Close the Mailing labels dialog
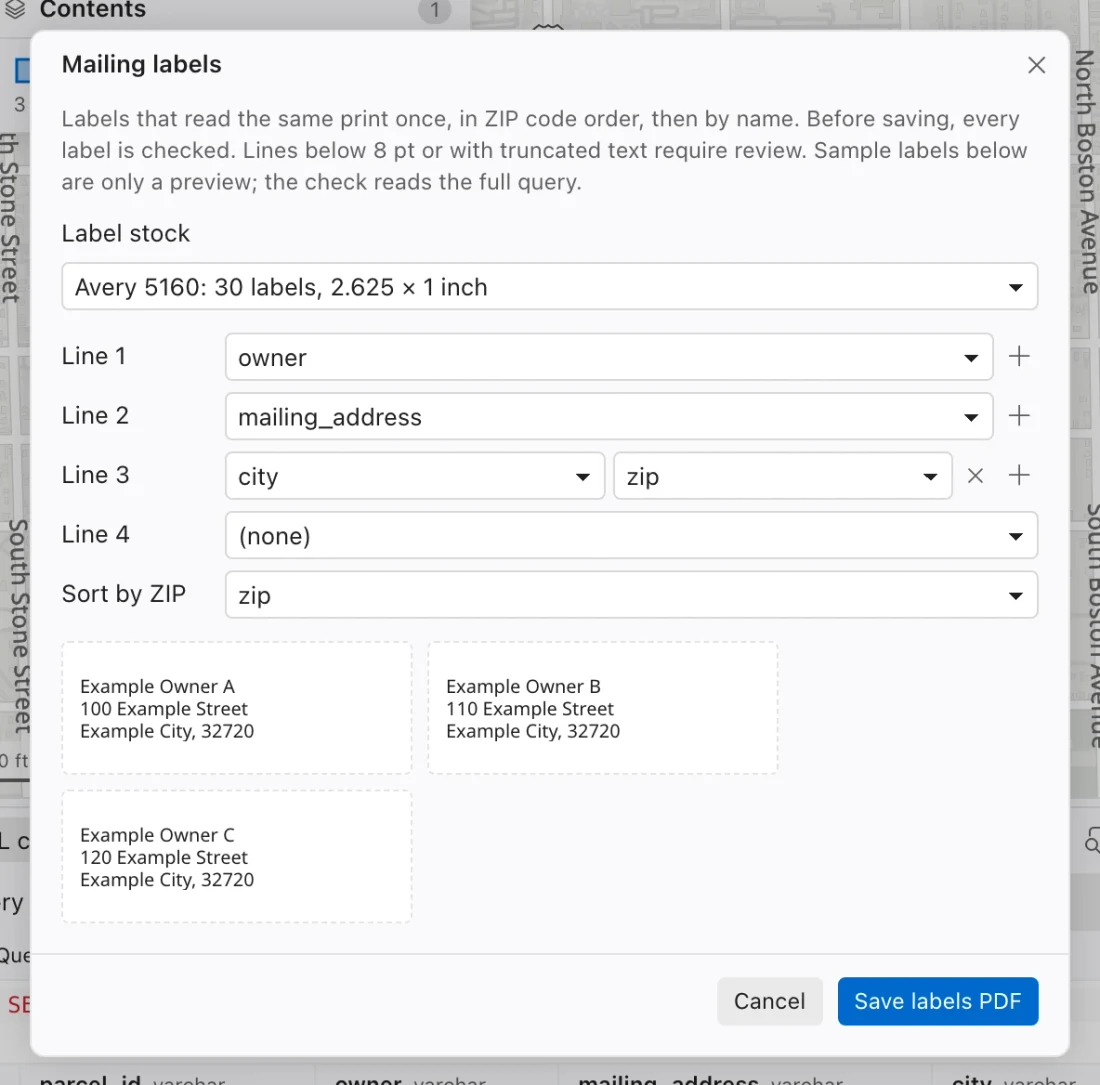The image size is (1100, 1085). click(1036, 65)
